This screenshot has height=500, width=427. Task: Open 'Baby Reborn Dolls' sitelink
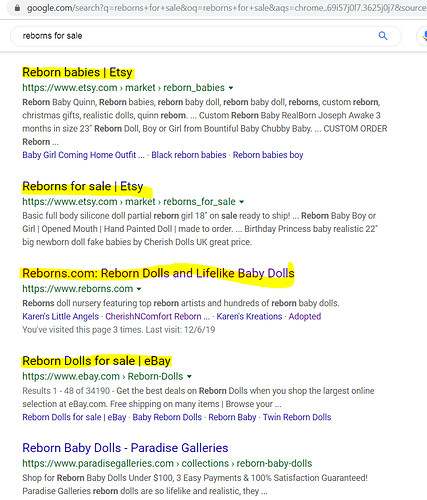167,417
